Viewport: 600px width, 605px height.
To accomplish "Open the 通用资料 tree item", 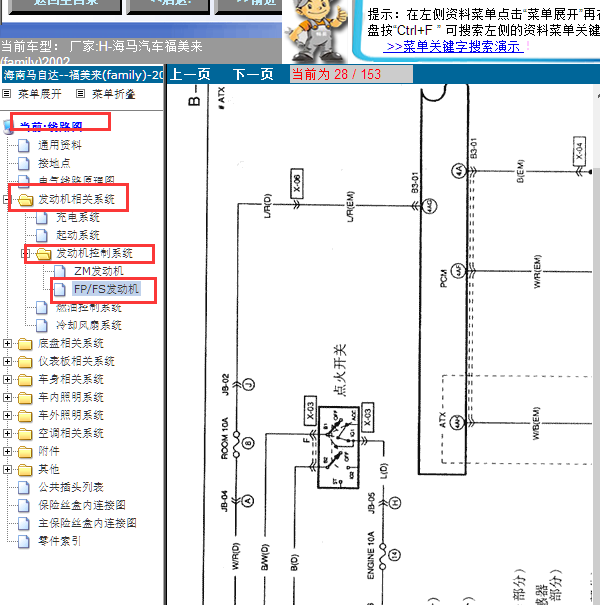I will point(59,145).
